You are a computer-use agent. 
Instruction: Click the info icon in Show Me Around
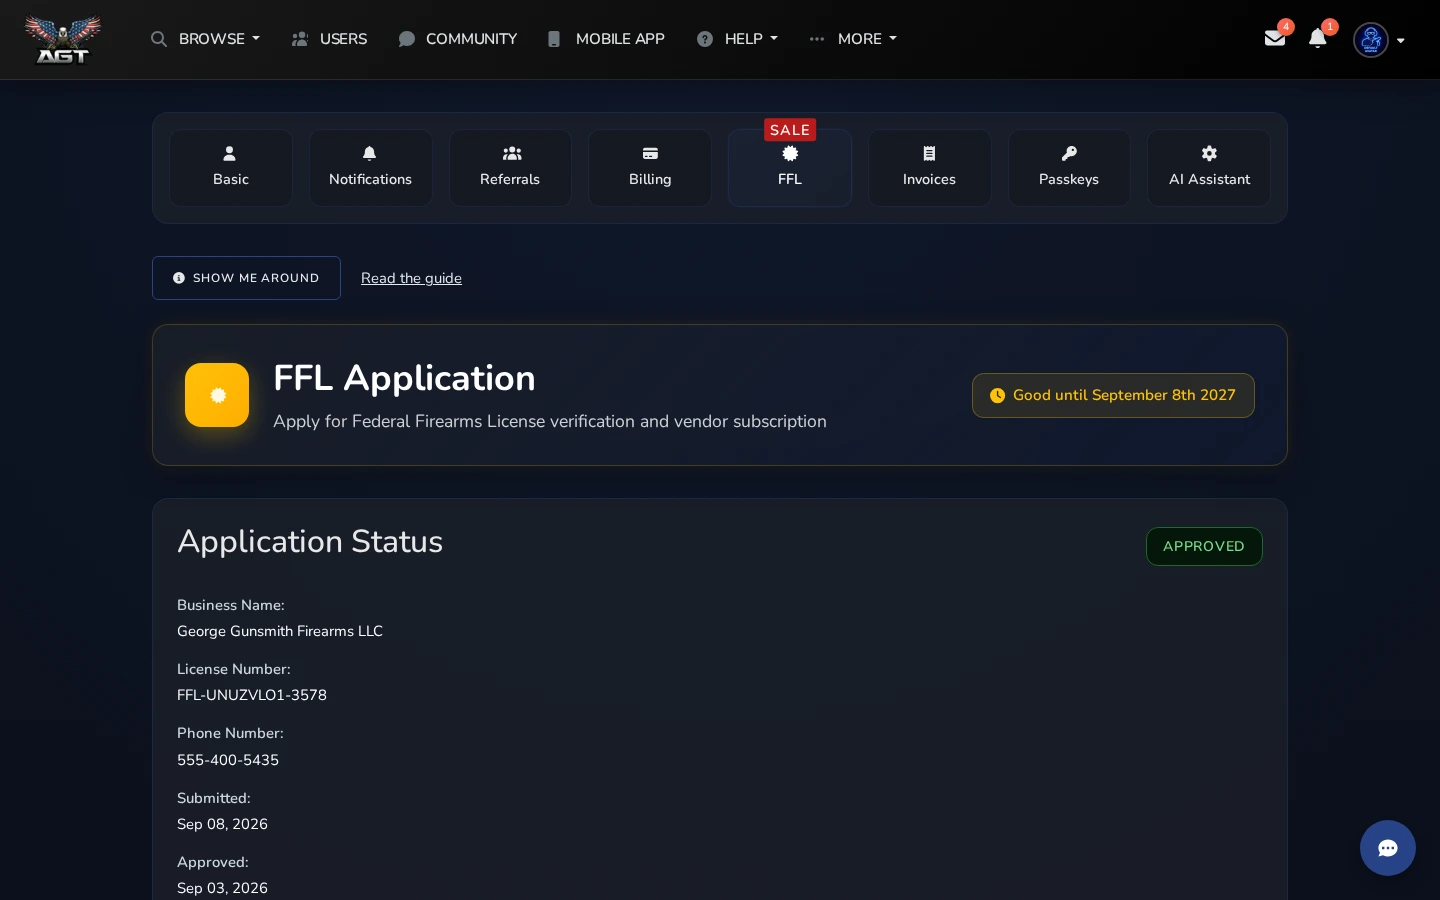pos(179,278)
